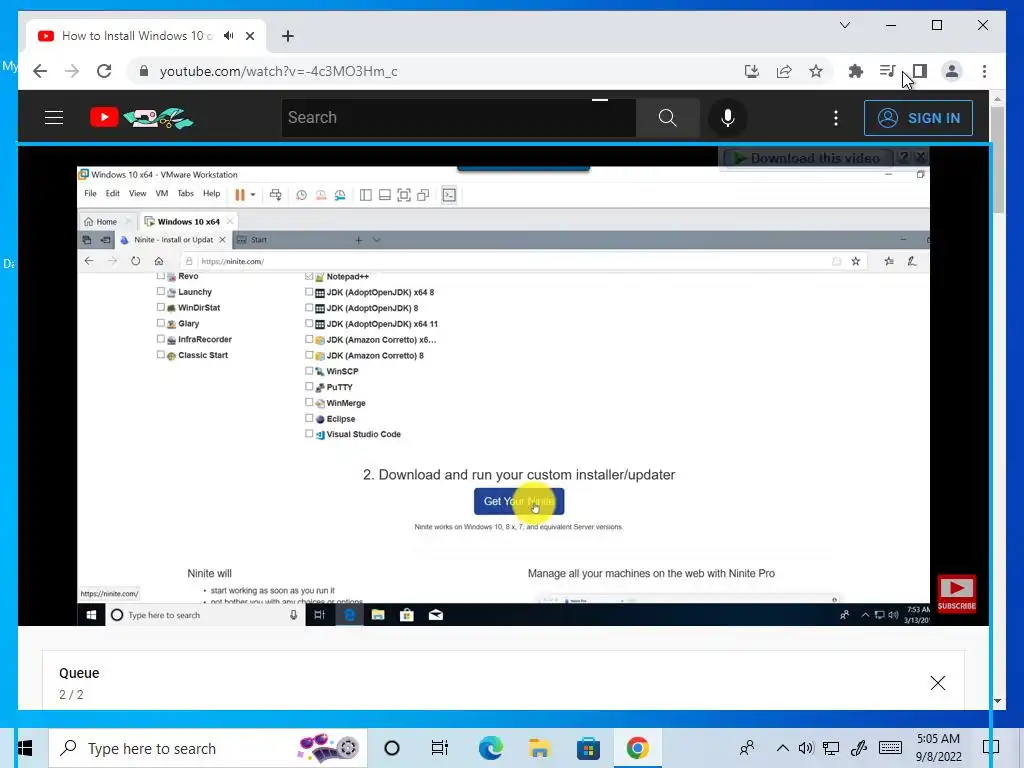Open the VMware File menu

[x=90, y=193]
